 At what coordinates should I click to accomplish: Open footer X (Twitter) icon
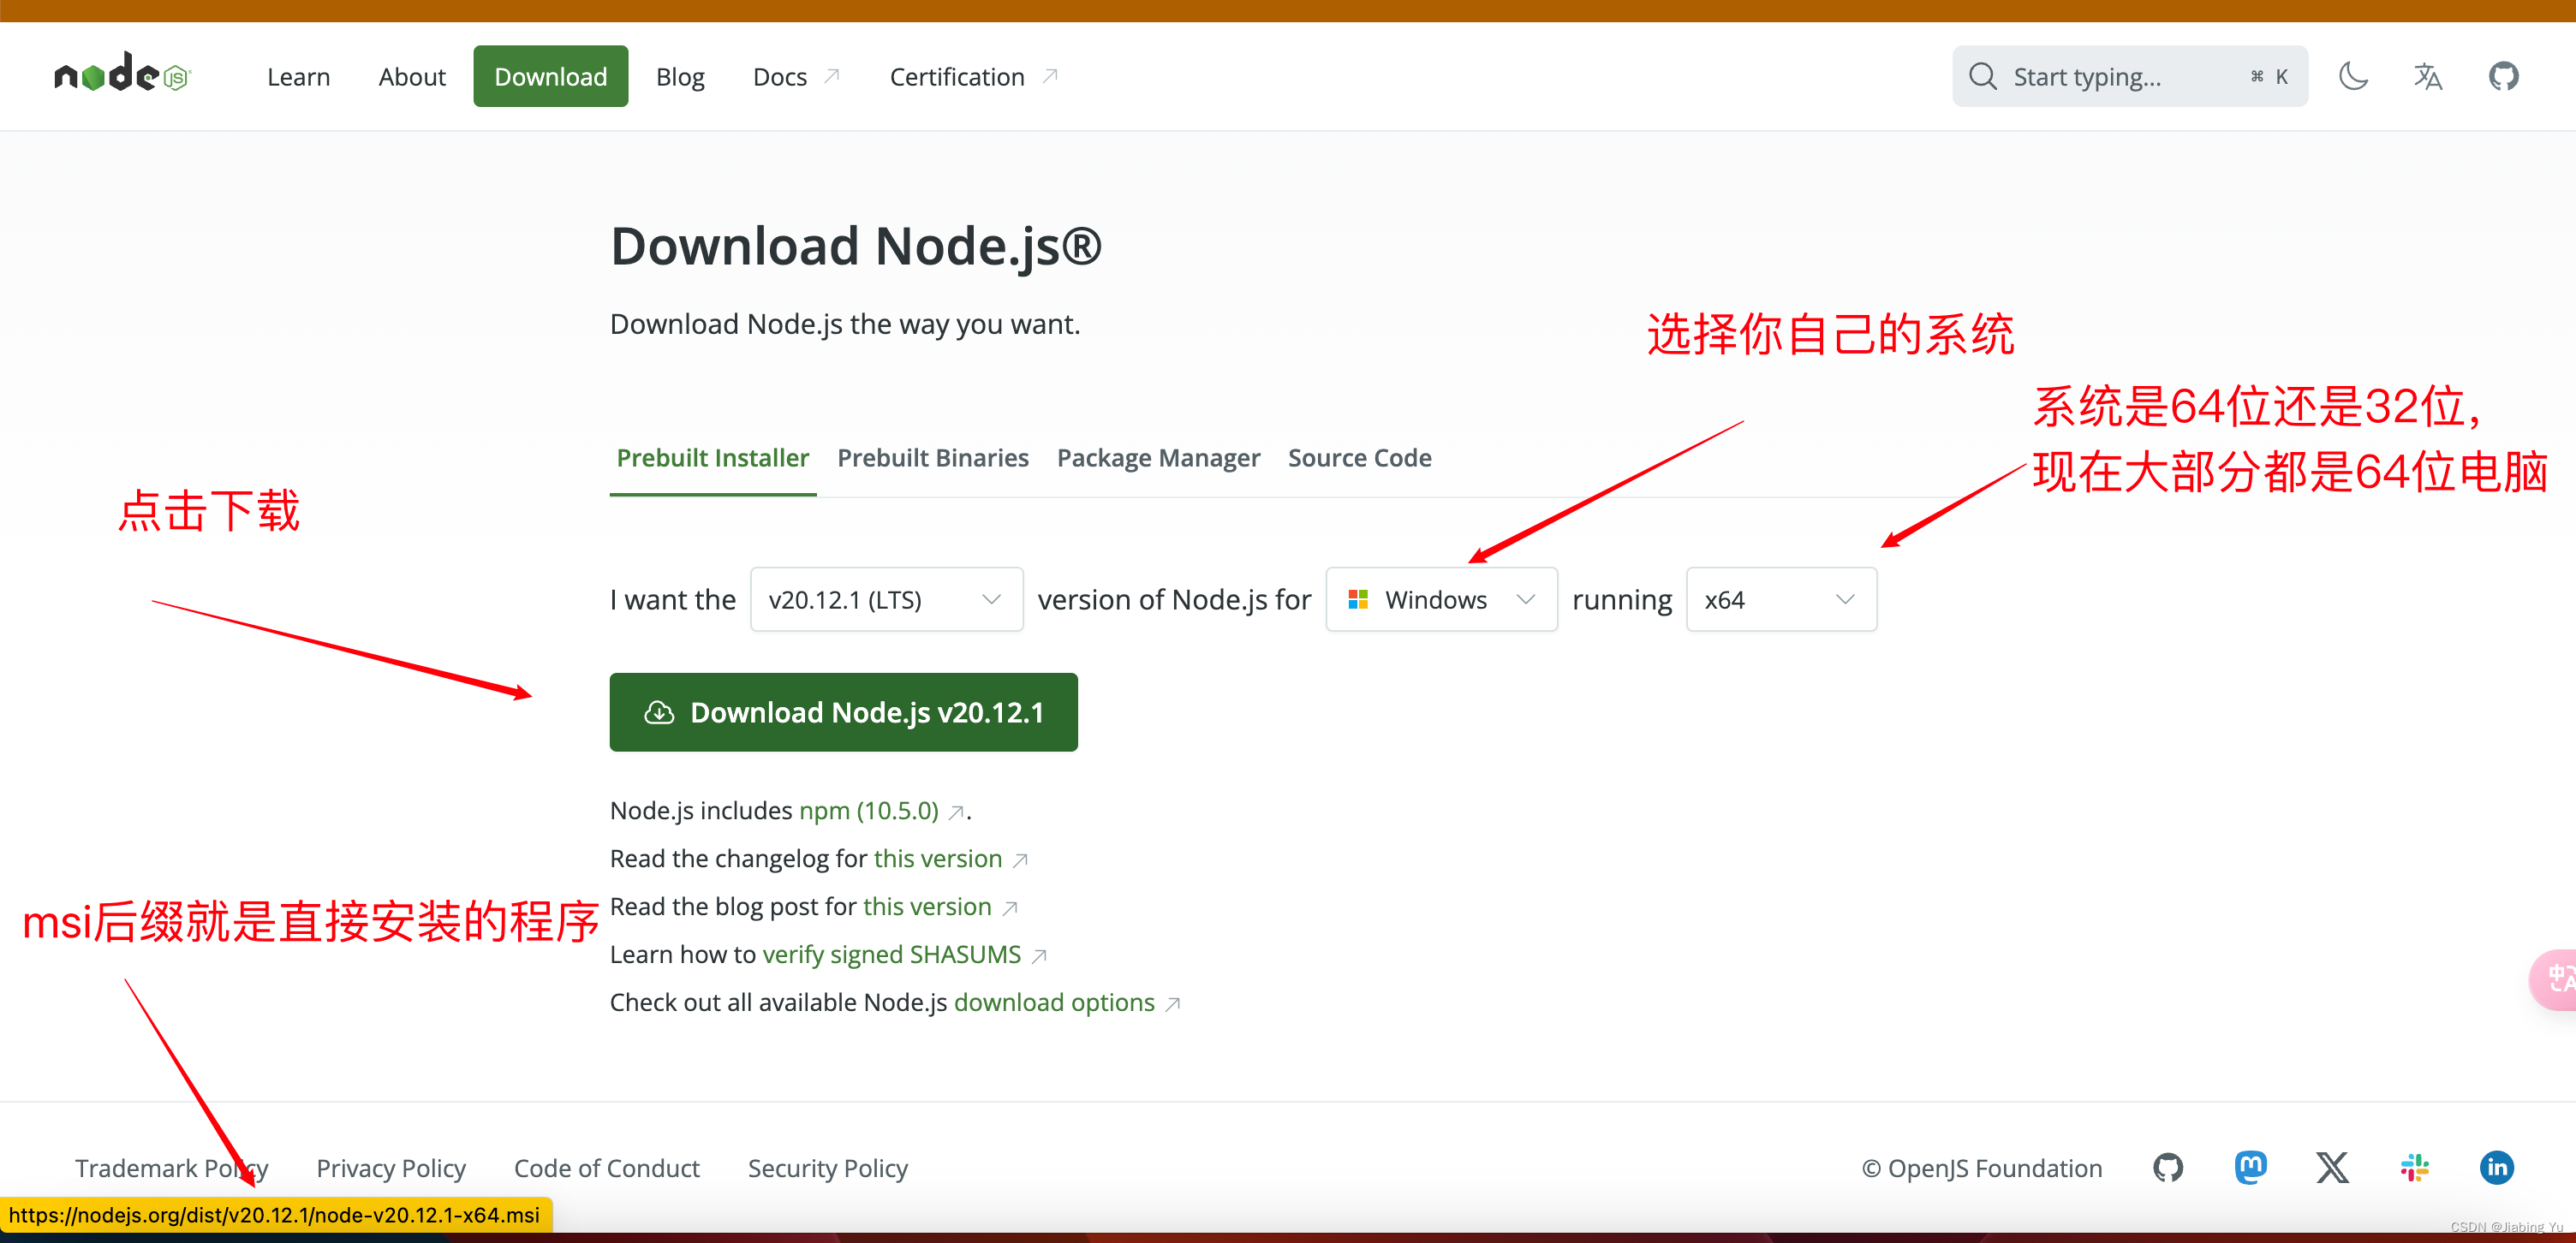(2332, 1167)
